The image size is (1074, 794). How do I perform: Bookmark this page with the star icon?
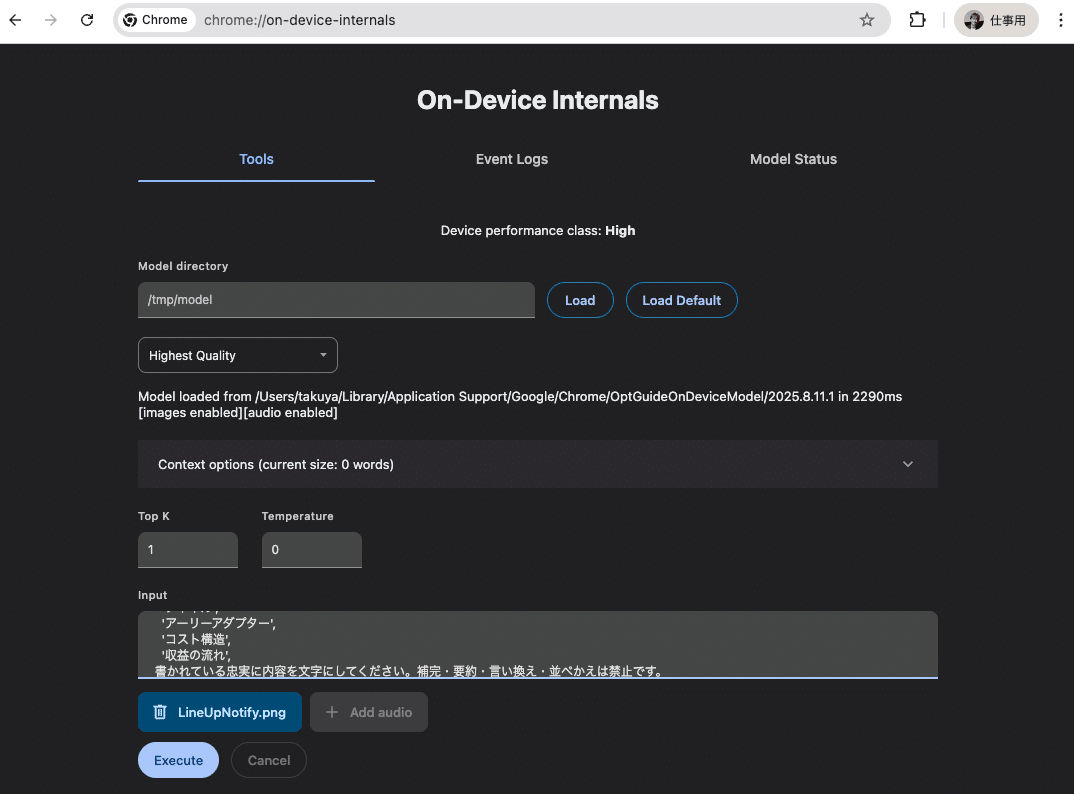[x=866, y=20]
